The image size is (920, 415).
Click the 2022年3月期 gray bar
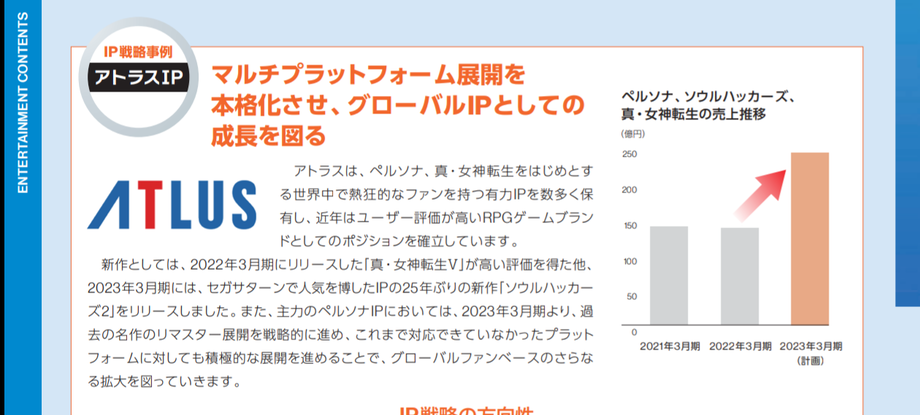point(739,276)
